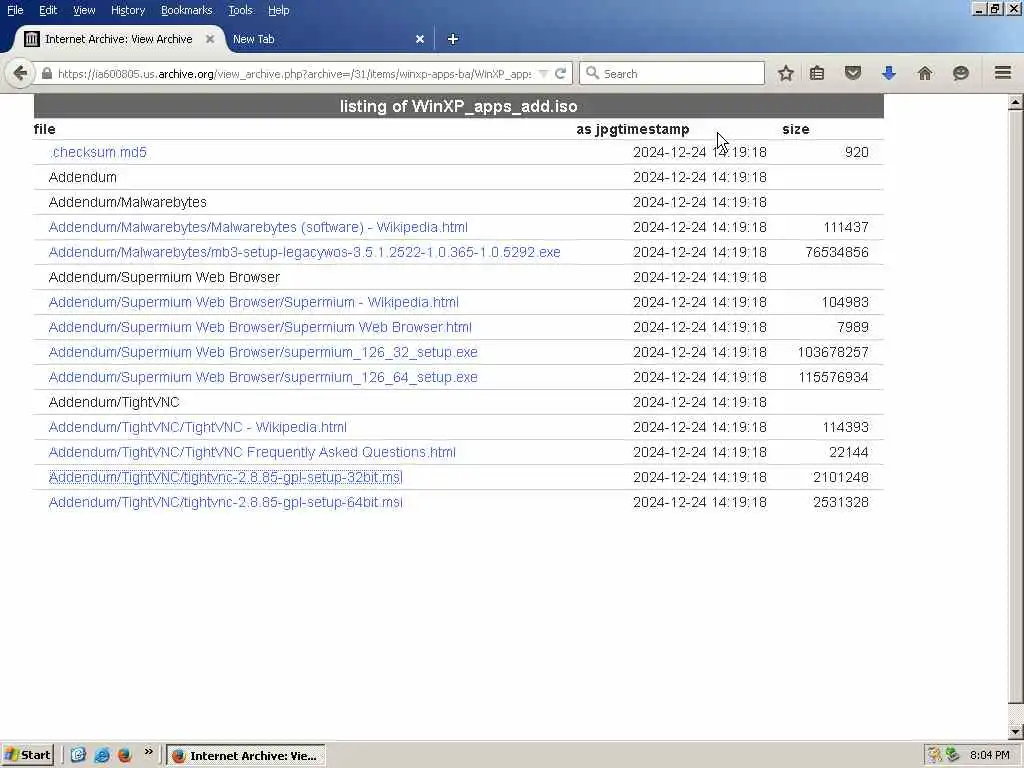
Task: Click the padlock site identity icon
Action: pyautogui.click(x=46, y=74)
